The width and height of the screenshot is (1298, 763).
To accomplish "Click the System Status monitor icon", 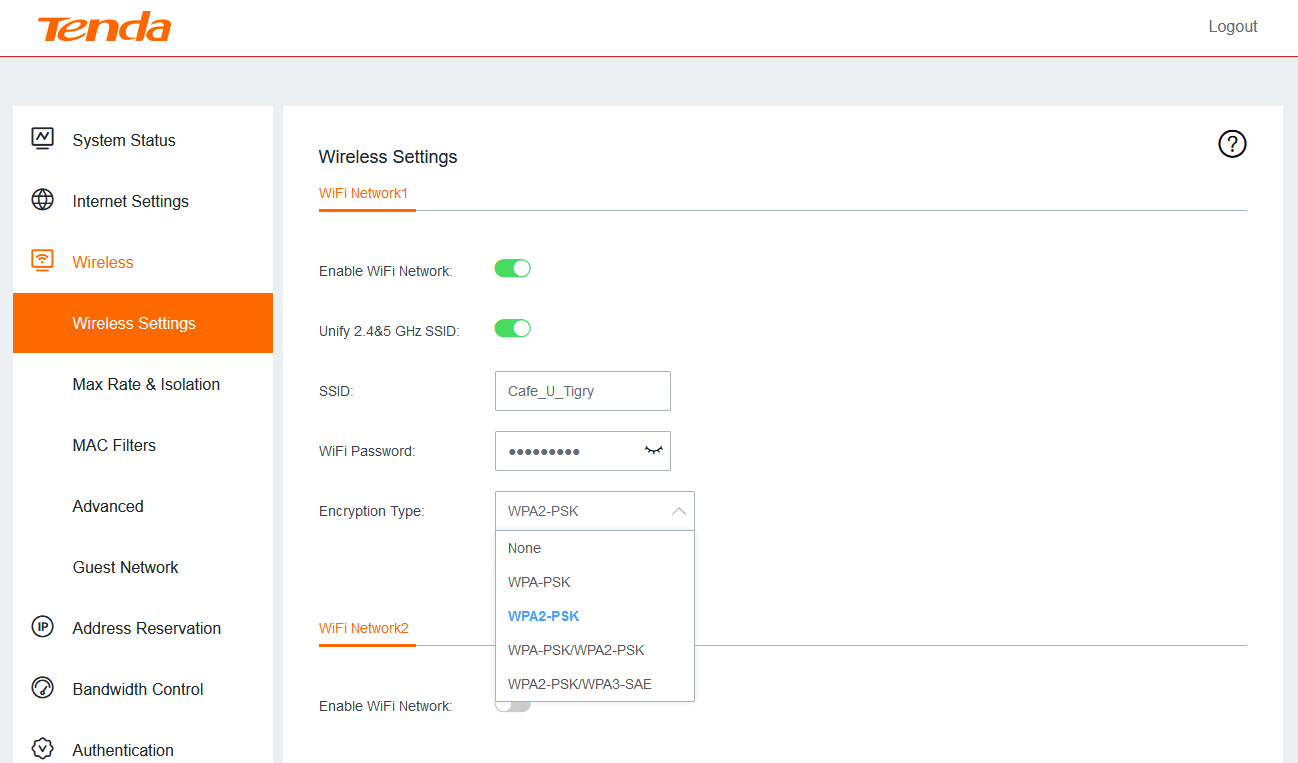I will (x=42, y=139).
